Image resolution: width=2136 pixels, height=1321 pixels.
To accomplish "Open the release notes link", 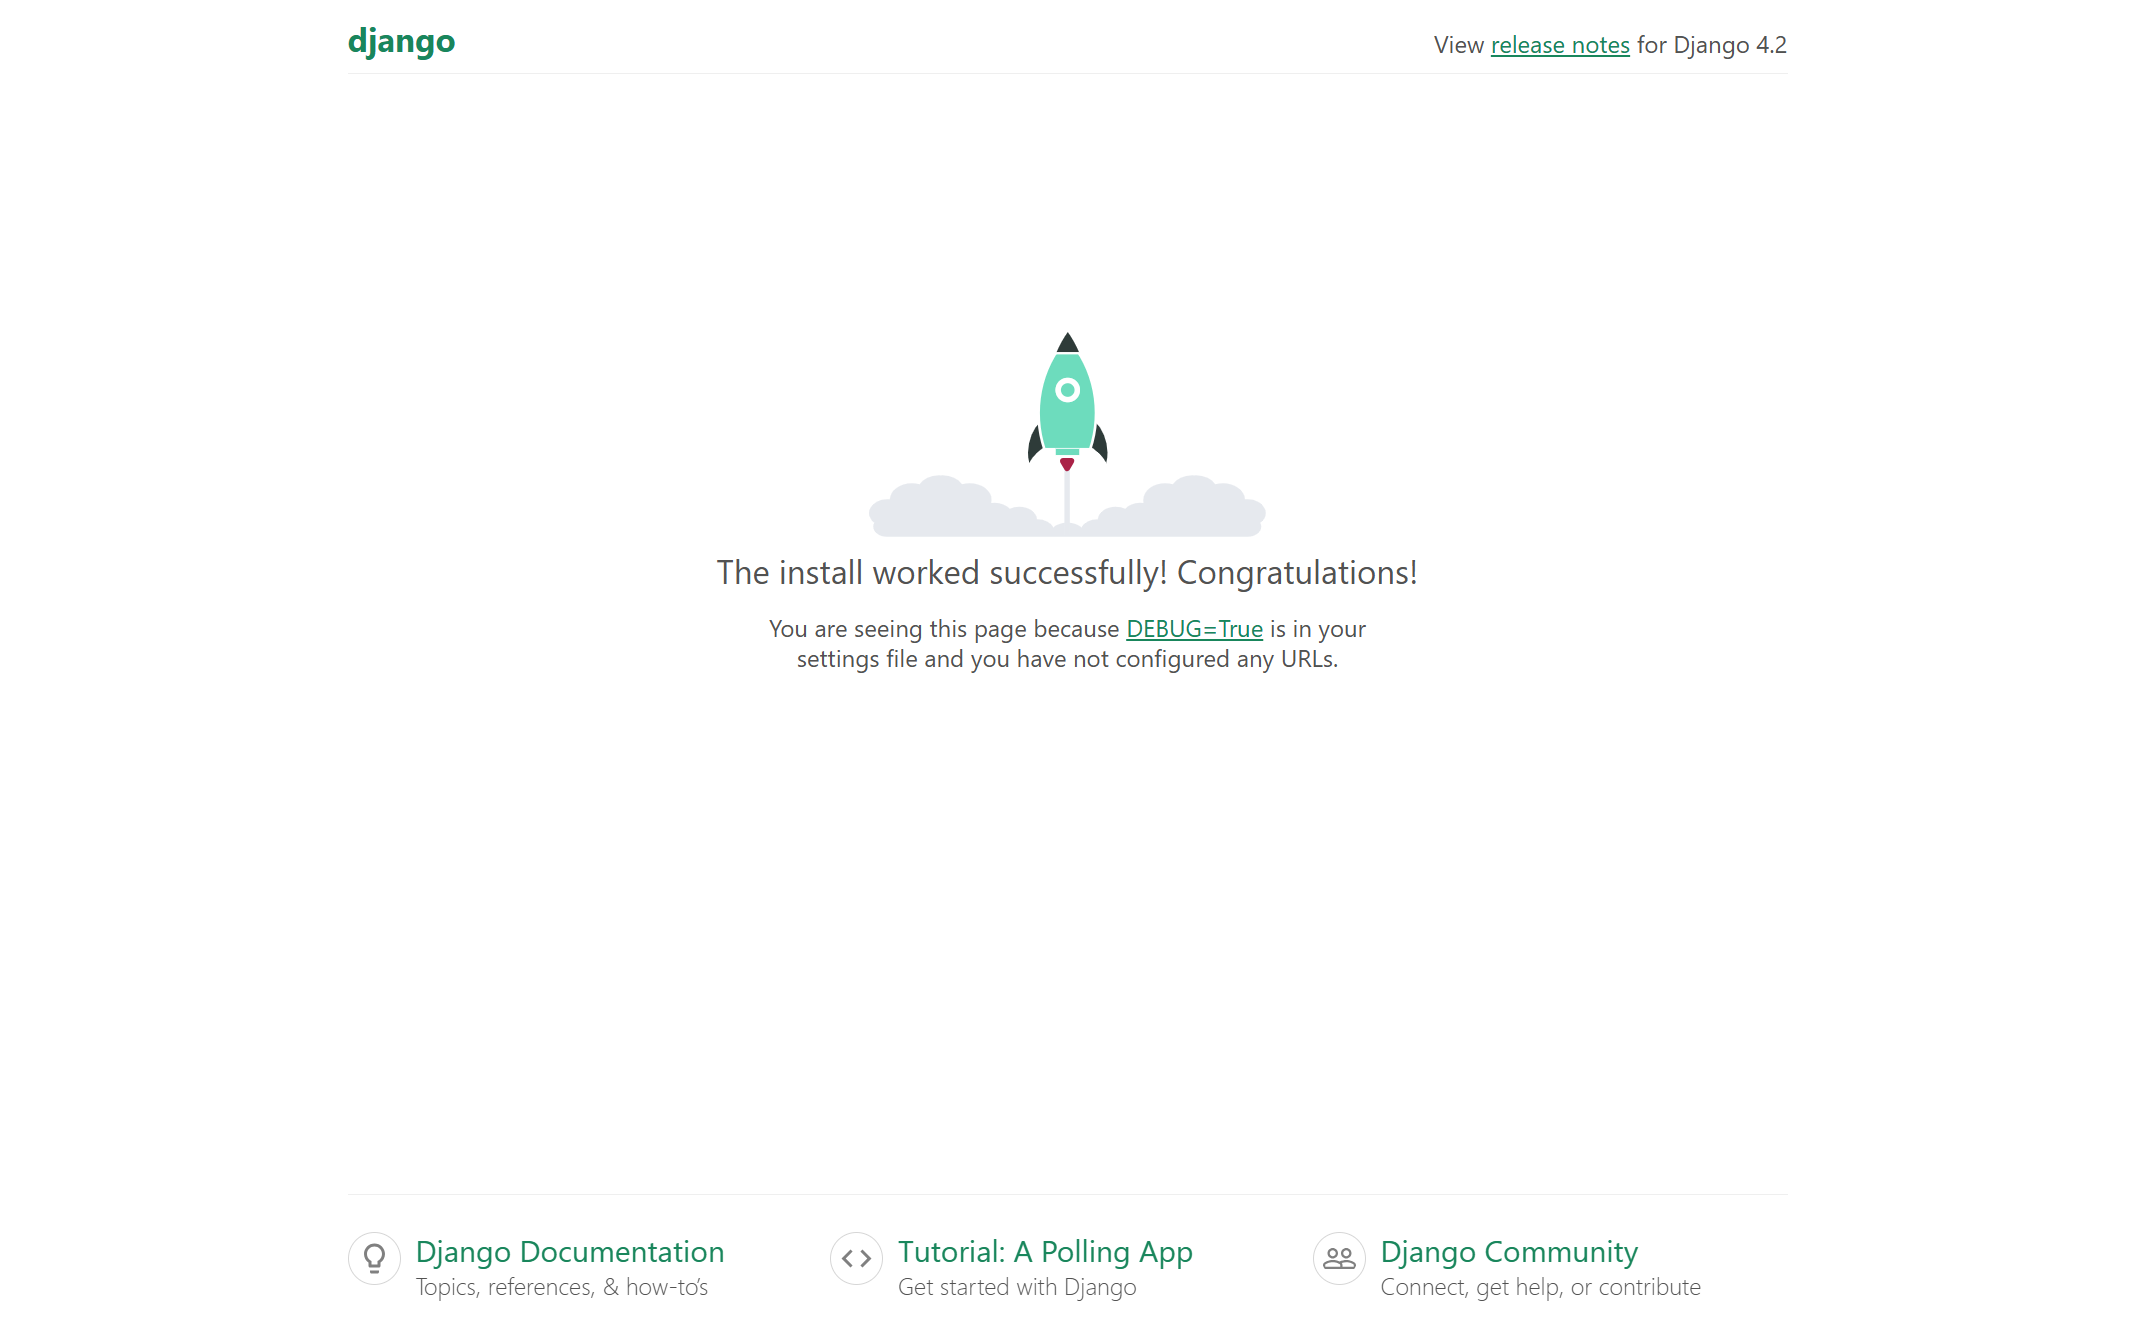I will tap(1560, 45).
